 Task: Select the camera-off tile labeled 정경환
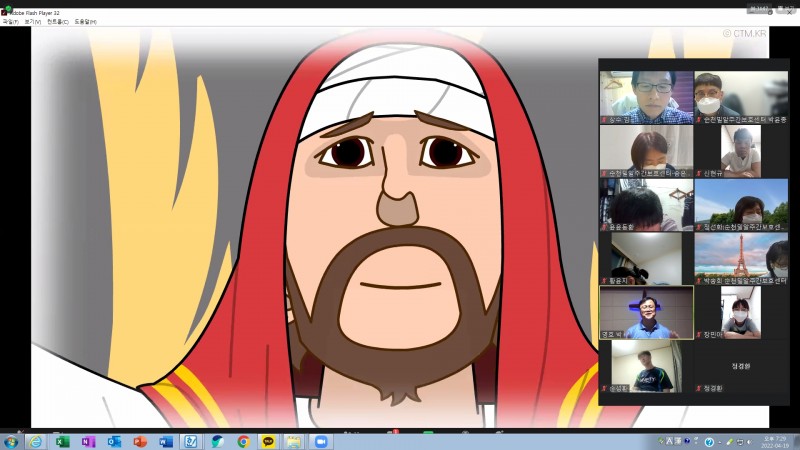(741, 366)
